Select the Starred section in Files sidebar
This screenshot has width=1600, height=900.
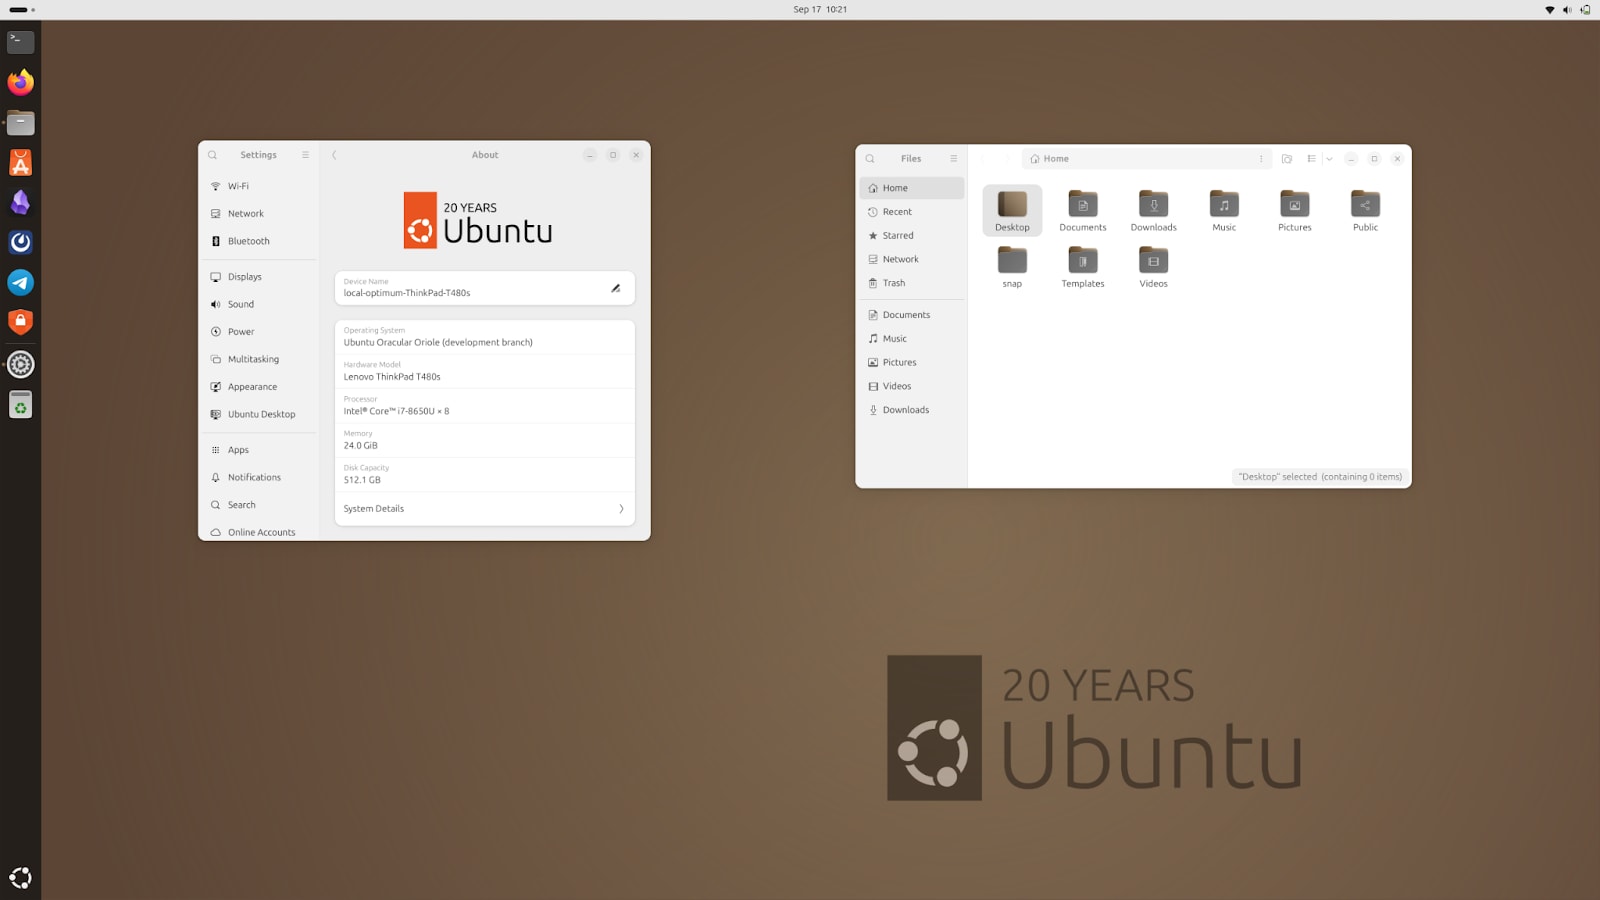[x=896, y=235]
